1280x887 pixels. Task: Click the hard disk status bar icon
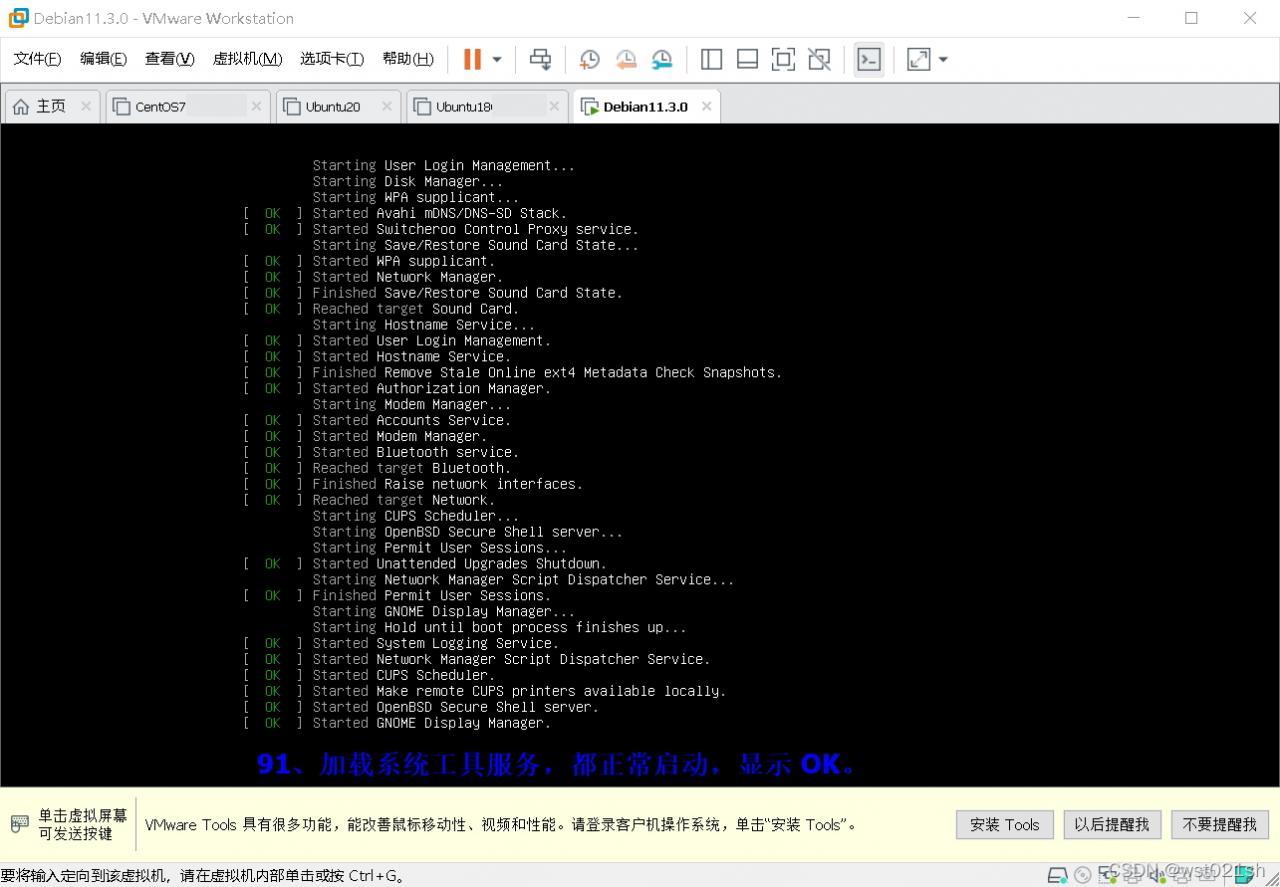(x=1057, y=875)
